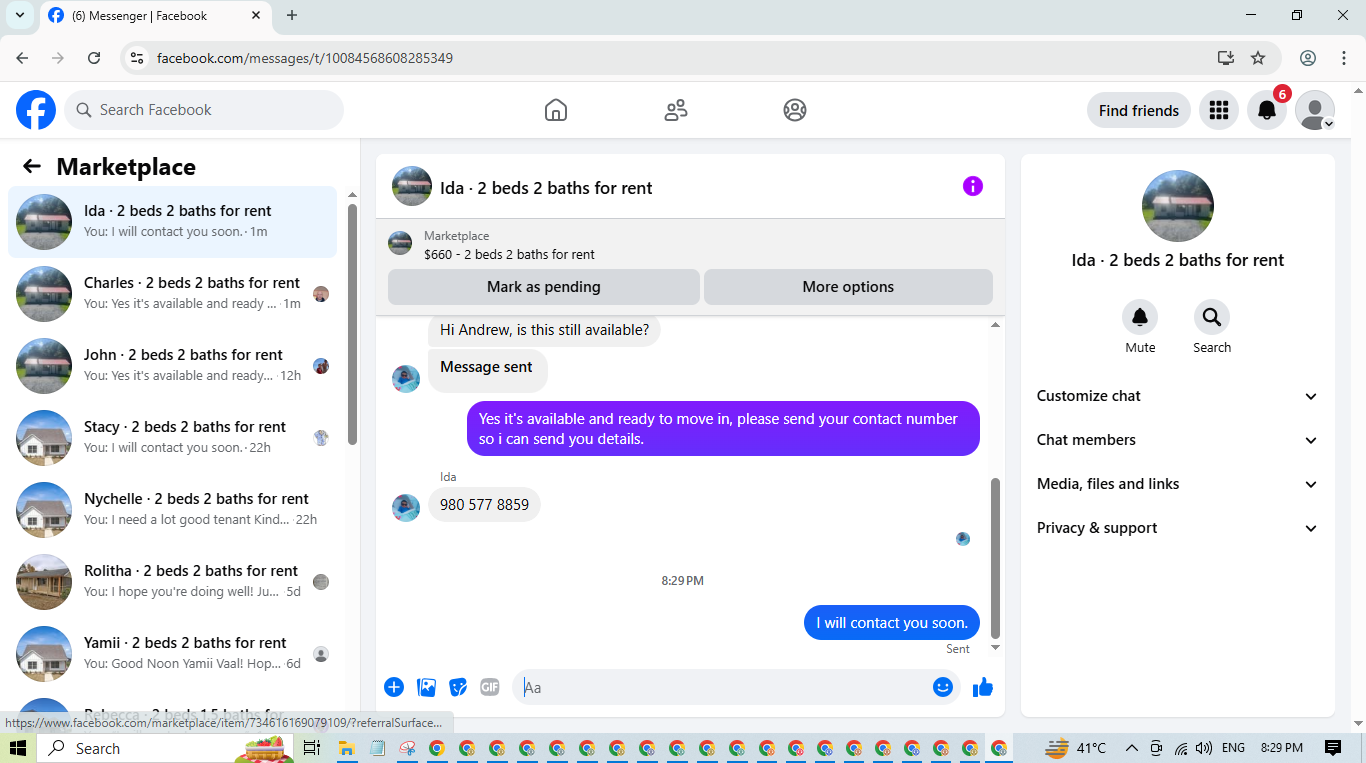1366x763 pixels.
Task: Open Chrome tab search dropdown
Action: tap(19, 15)
